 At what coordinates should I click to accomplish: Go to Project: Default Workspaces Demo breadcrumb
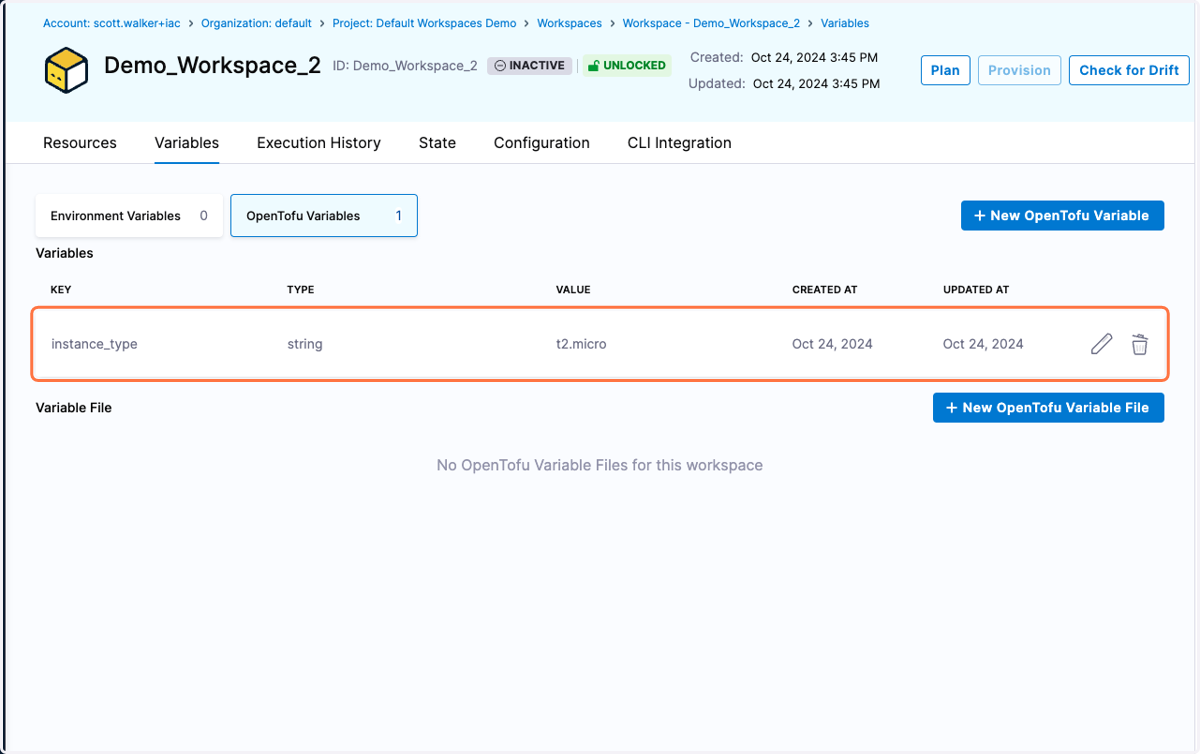click(x=425, y=23)
